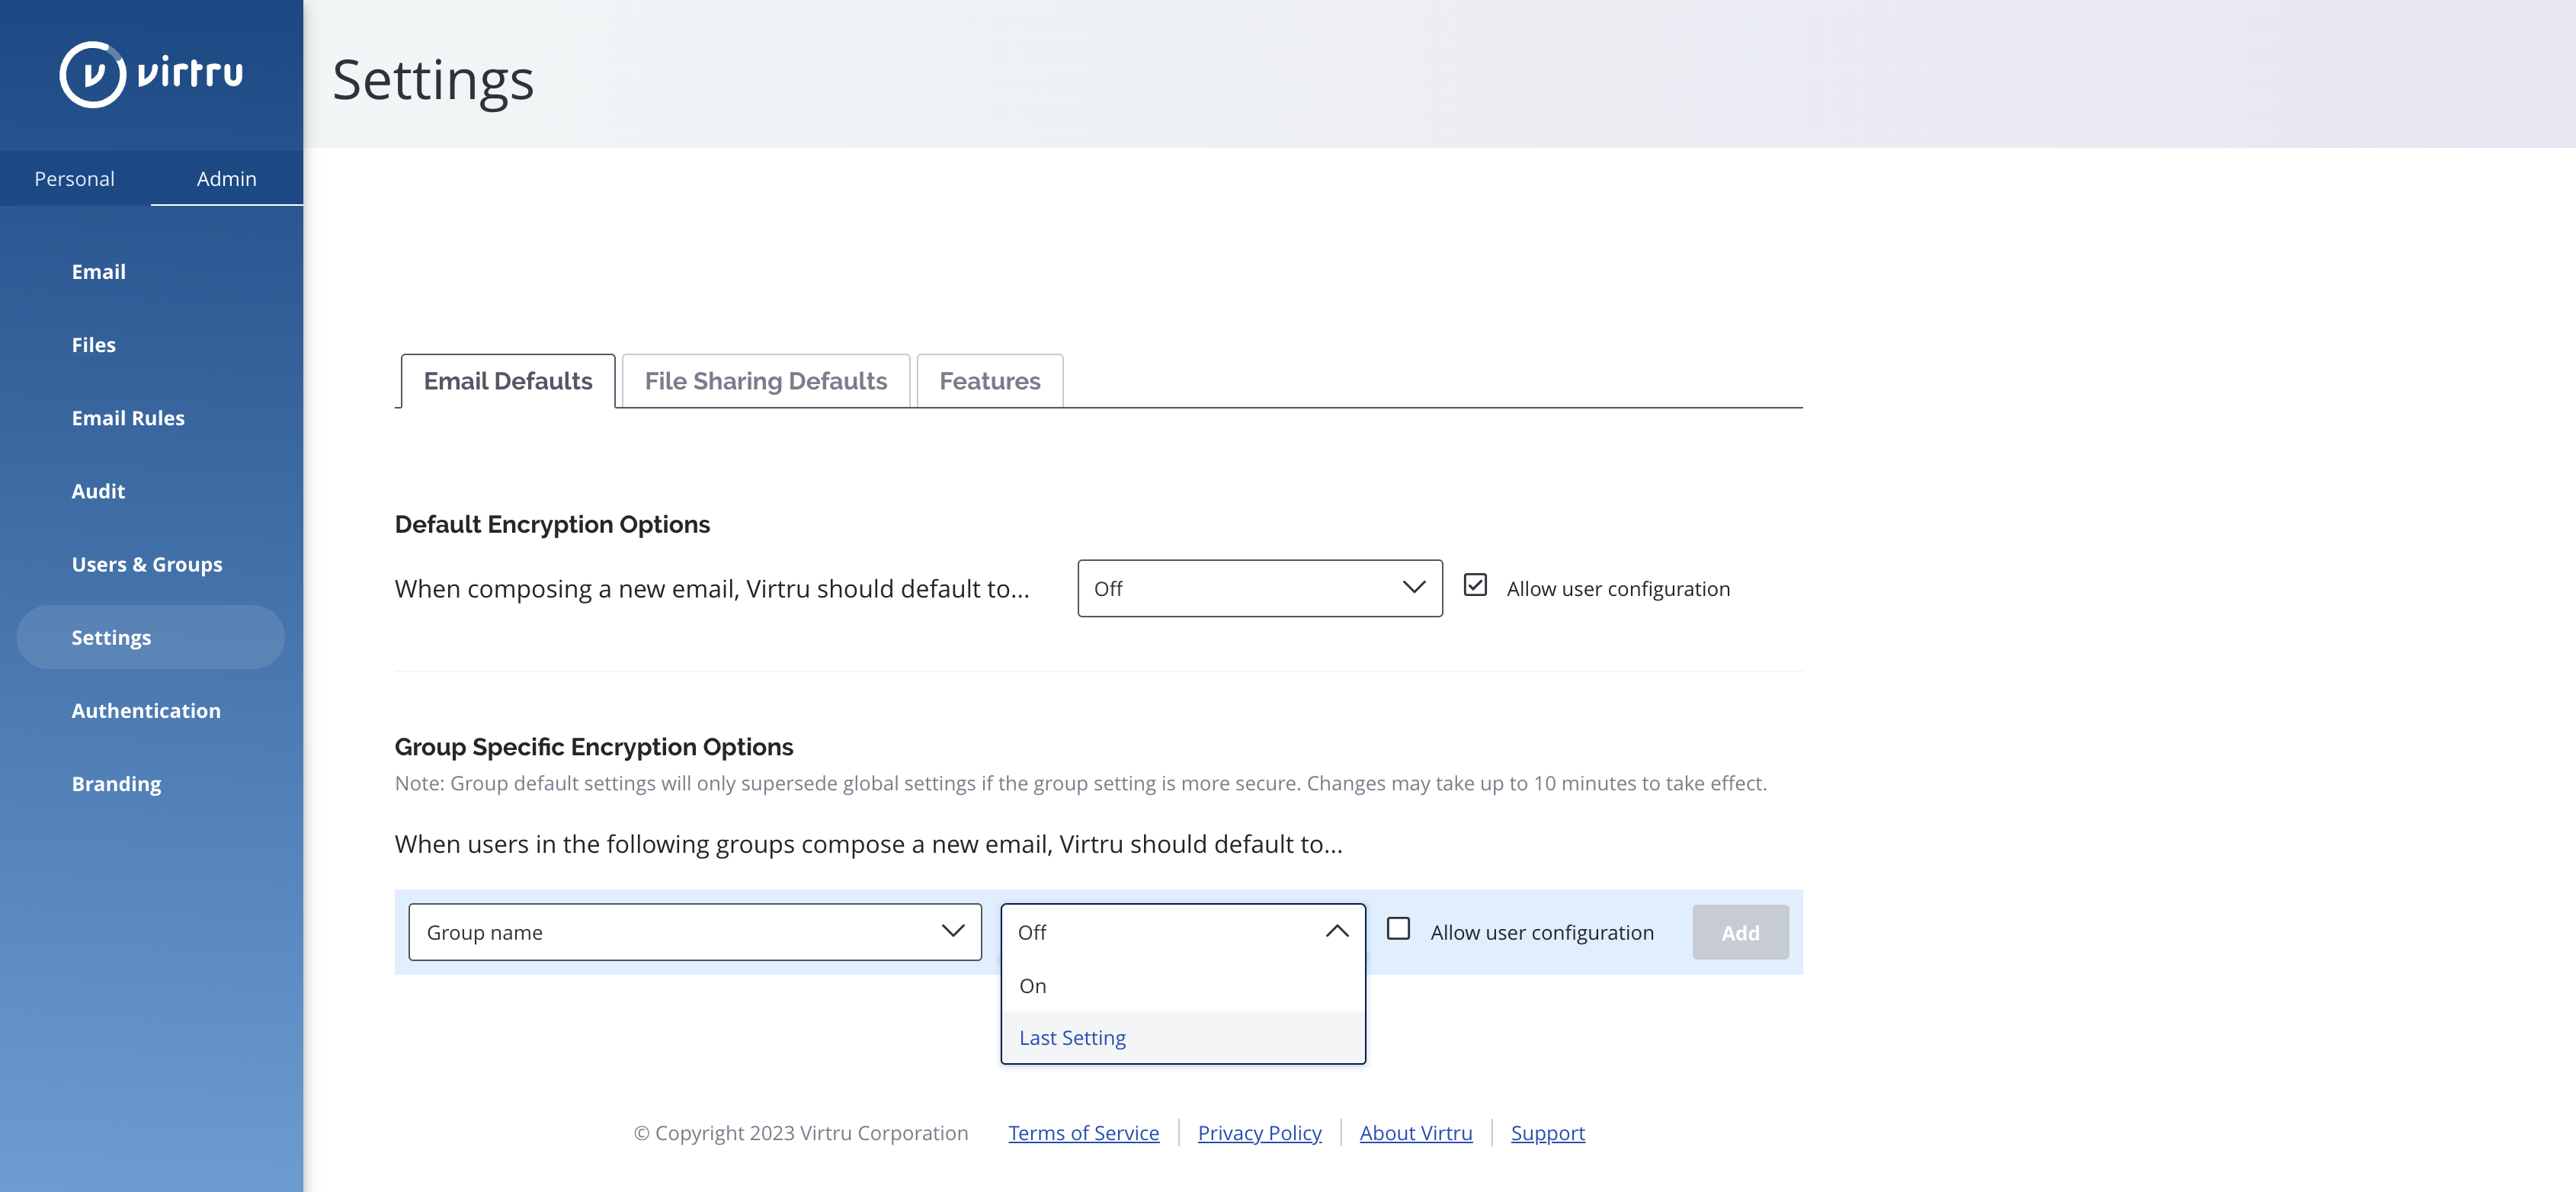Open Files in the sidebar
Viewport: 2576px width, 1192px height.
tap(94, 345)
